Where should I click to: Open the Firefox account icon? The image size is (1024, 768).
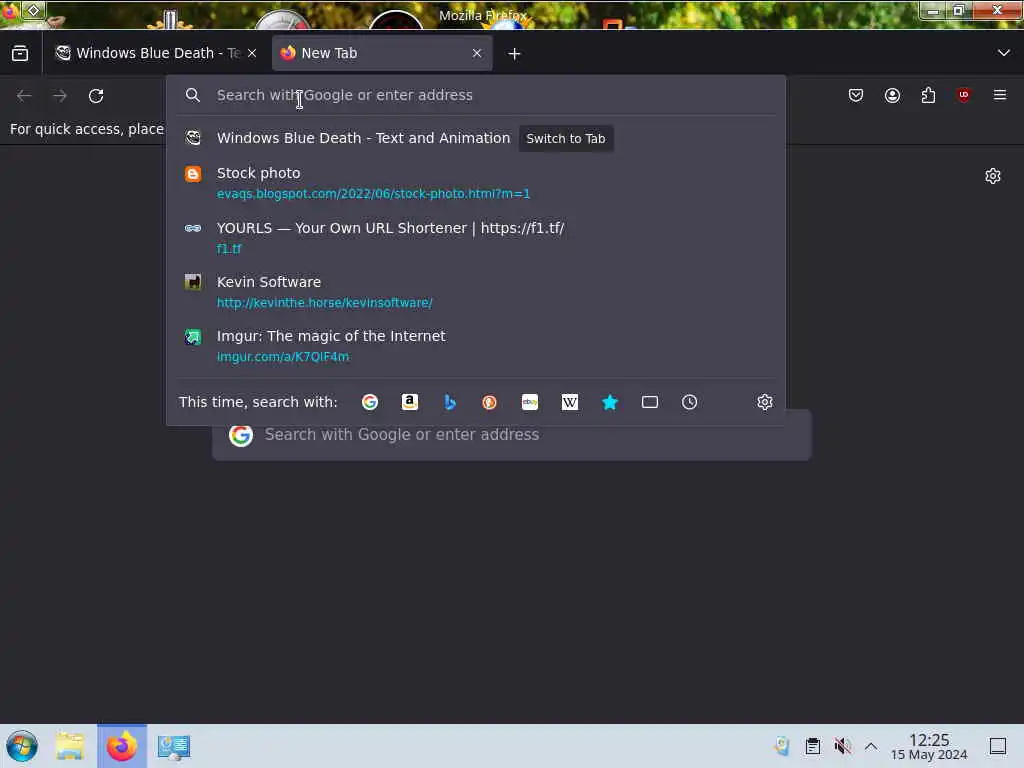892,95
